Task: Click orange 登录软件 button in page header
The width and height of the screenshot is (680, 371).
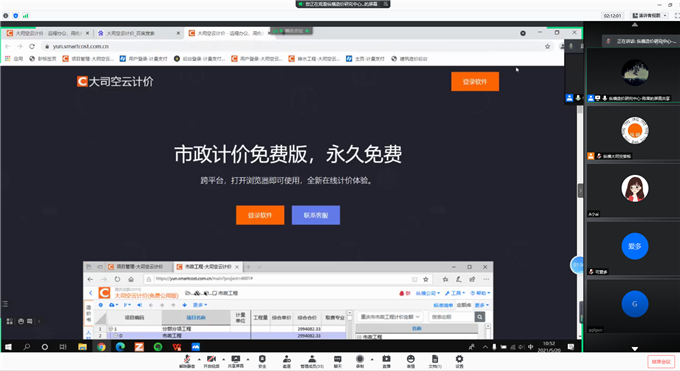Action: tap(475, 82)
